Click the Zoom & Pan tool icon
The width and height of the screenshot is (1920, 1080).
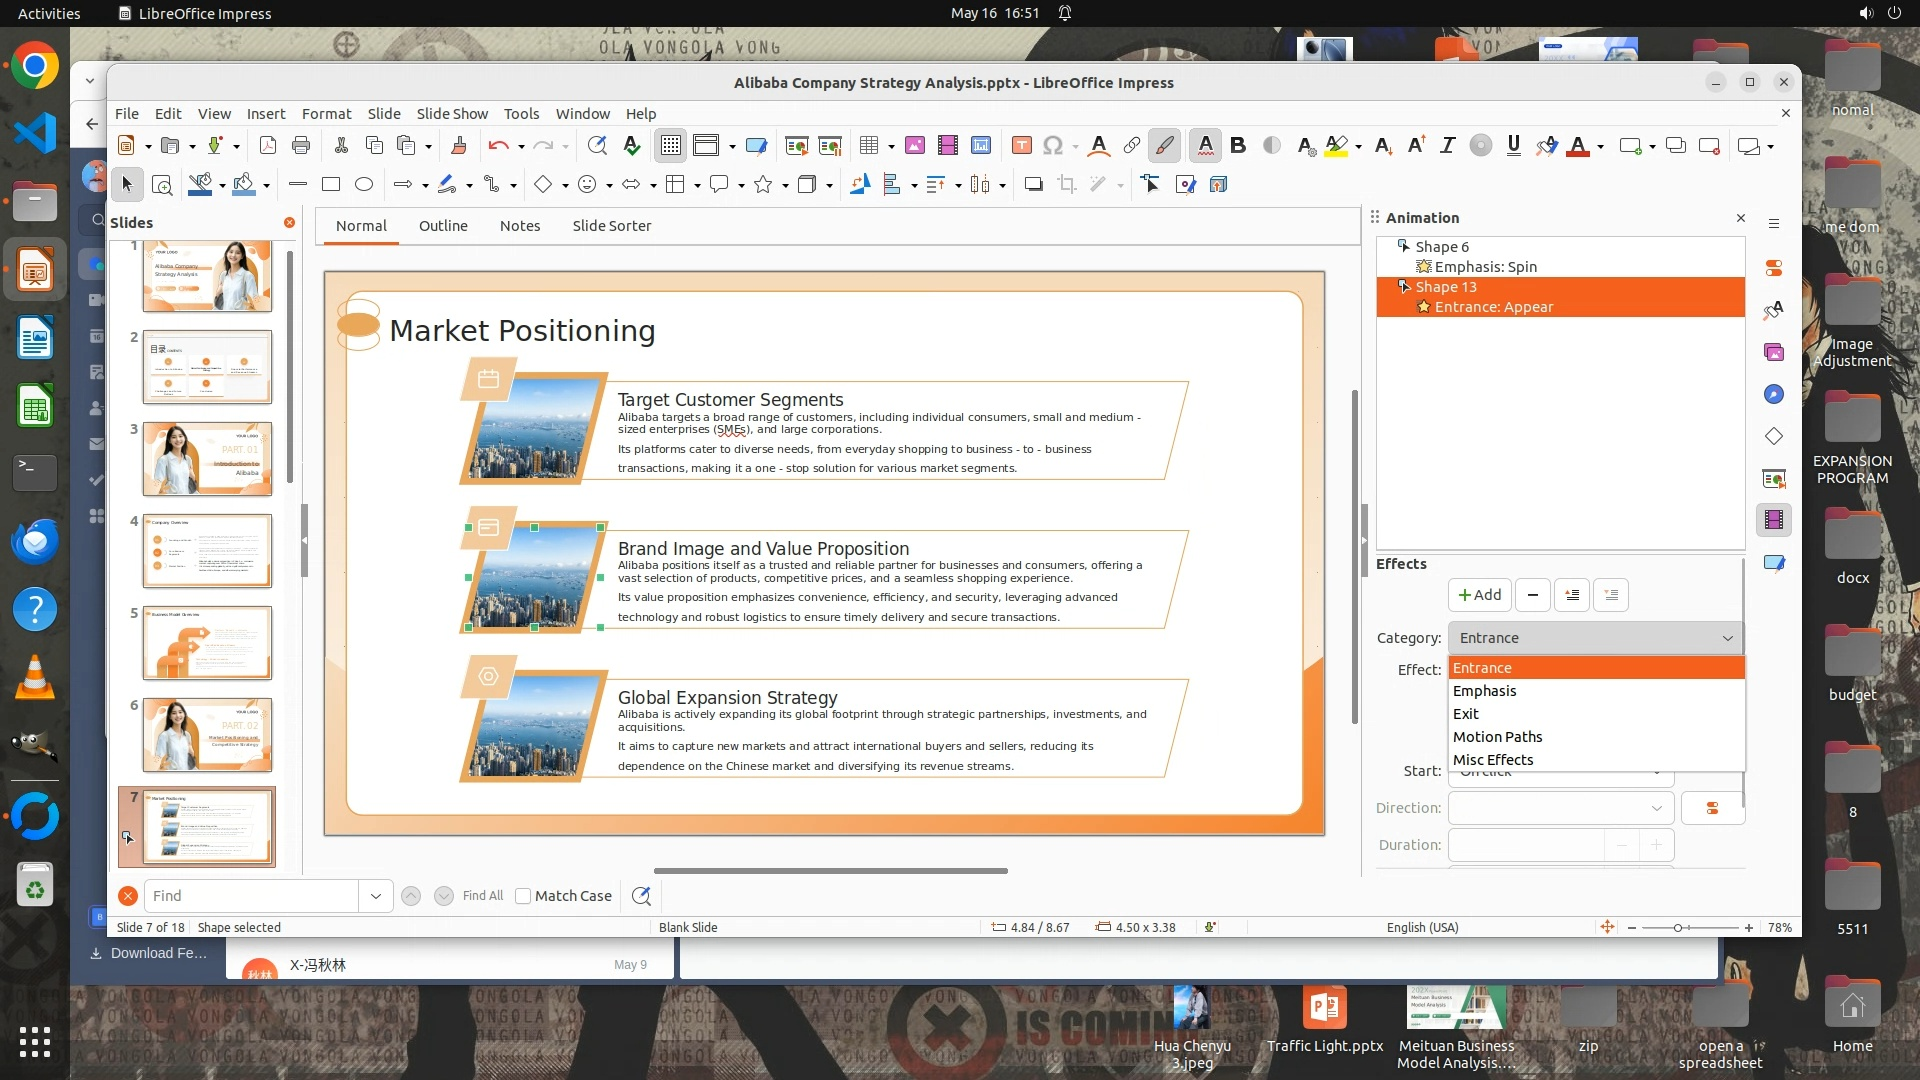pos(161,184)
